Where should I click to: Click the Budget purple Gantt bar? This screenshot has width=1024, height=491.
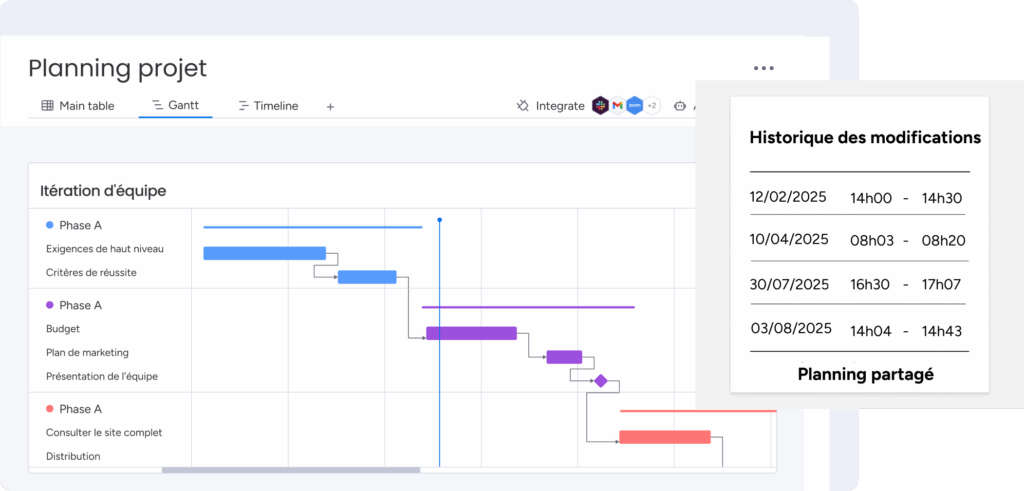(x=472, y=333)
